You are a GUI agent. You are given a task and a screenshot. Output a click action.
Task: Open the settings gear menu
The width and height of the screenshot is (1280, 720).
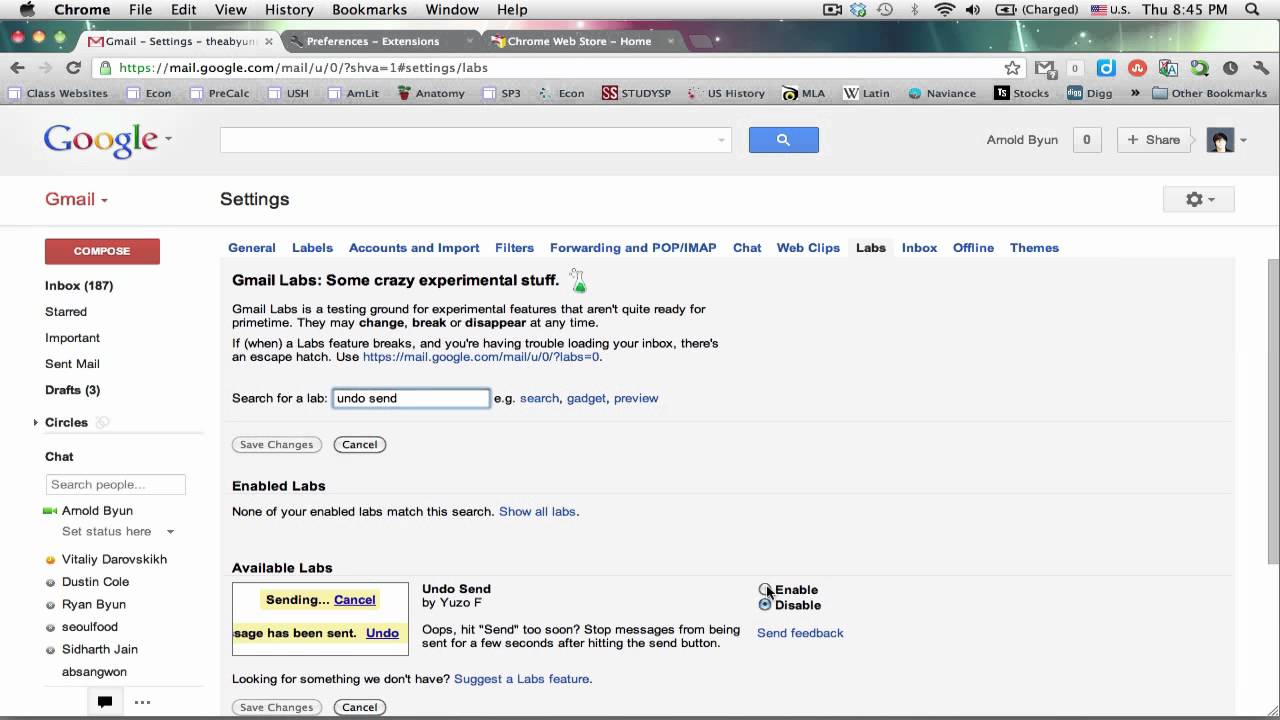(1199, 199)
